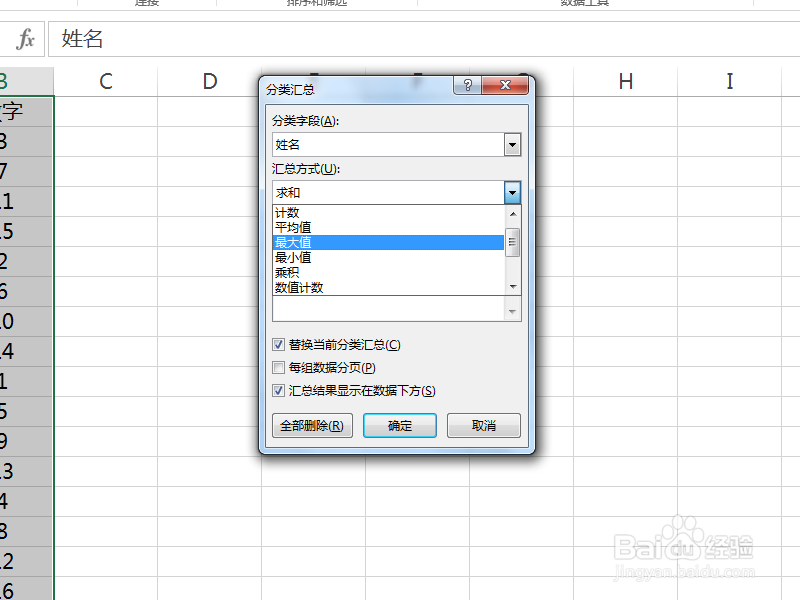Click the 确定 button to confirm subtotal

click(399, 425)
